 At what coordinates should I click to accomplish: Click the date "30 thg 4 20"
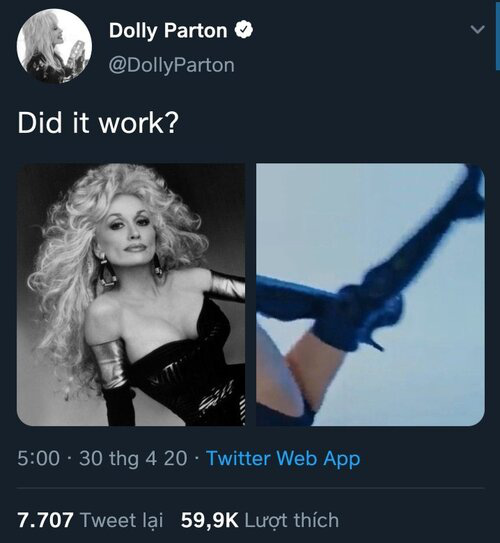(133, 458)
